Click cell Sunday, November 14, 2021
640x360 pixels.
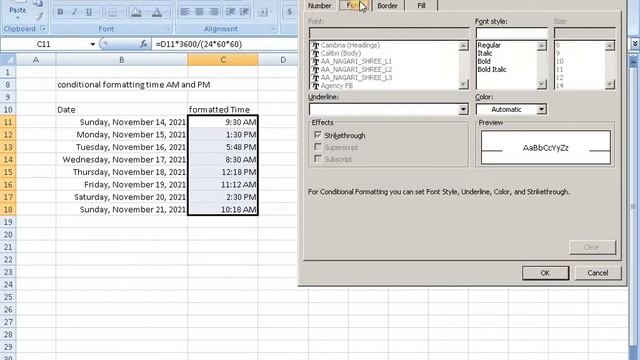click(x=122, y=122)
